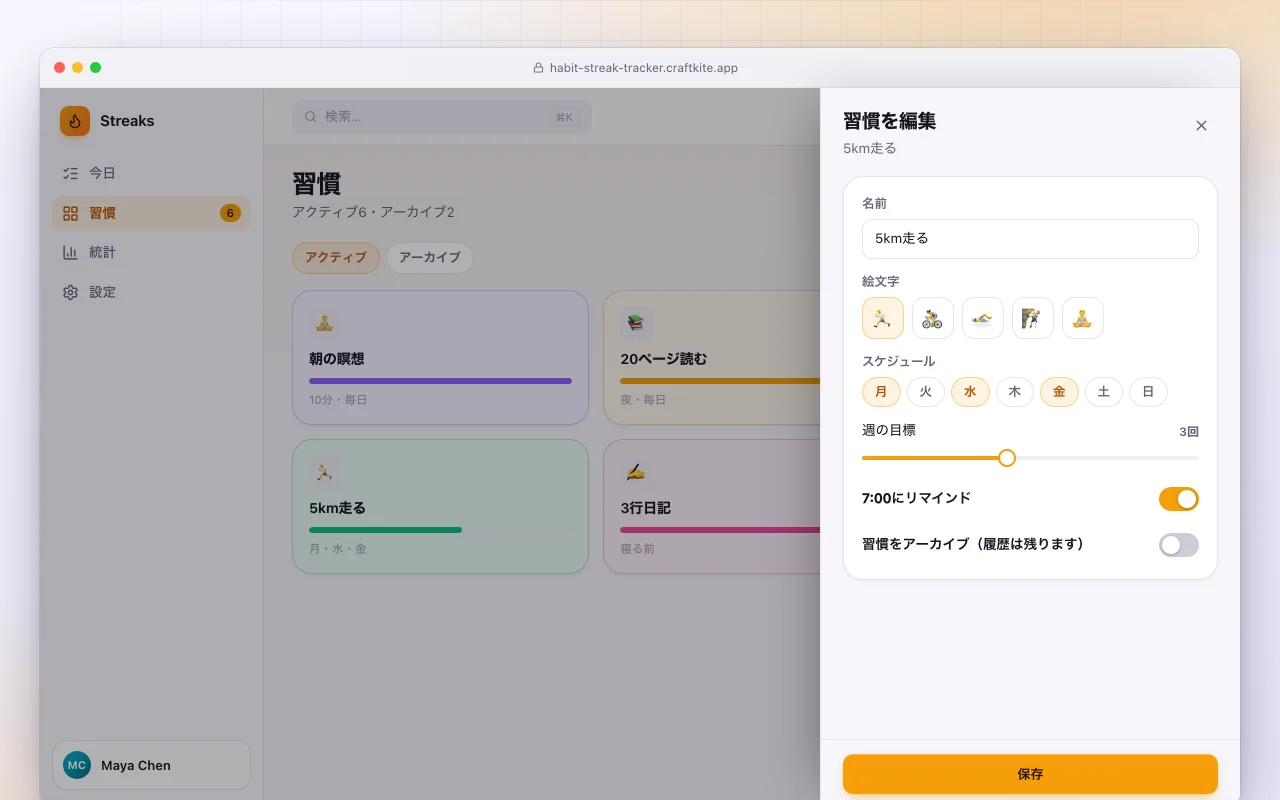Click the Streaks flame logo icon
This screenshot has width=1280, height=800.
coord(75,121)
